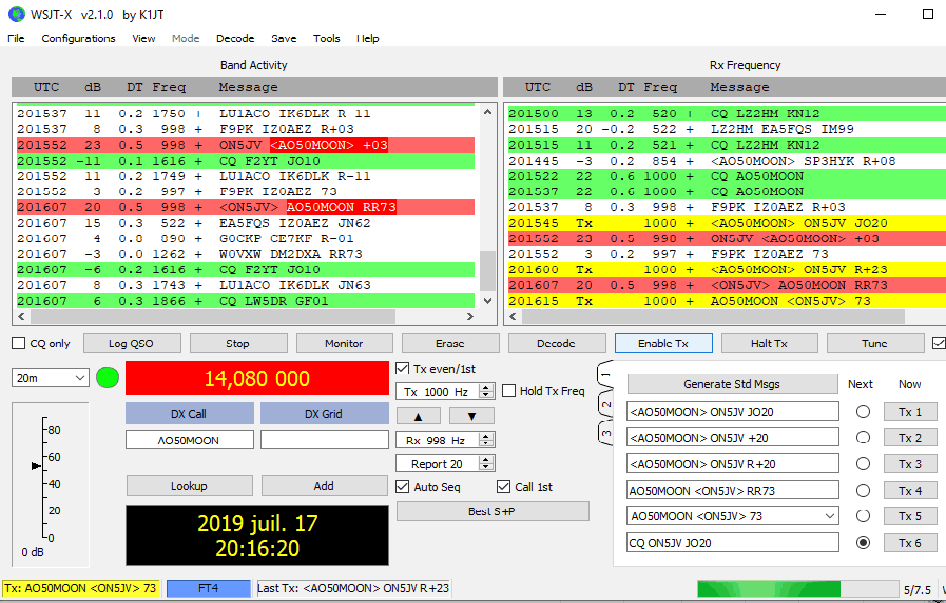
Task: Click the red 14,080 000 frequency display
Action: [x=257, y=378]
